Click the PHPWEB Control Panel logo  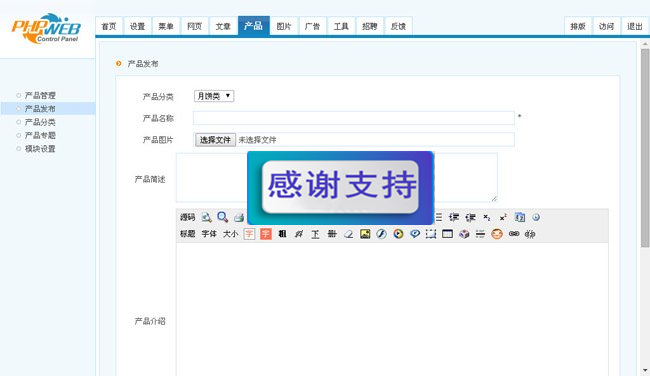pyautogui.click(x=46, y=28)
